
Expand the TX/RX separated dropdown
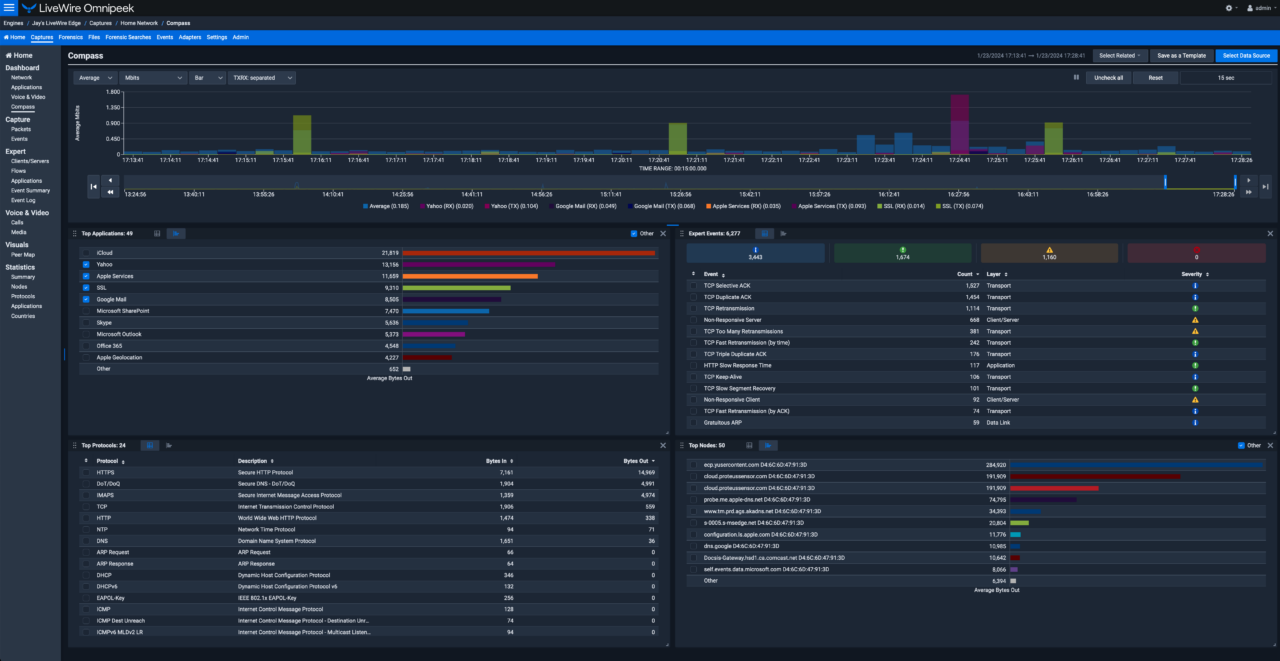(x=261, y=77)
